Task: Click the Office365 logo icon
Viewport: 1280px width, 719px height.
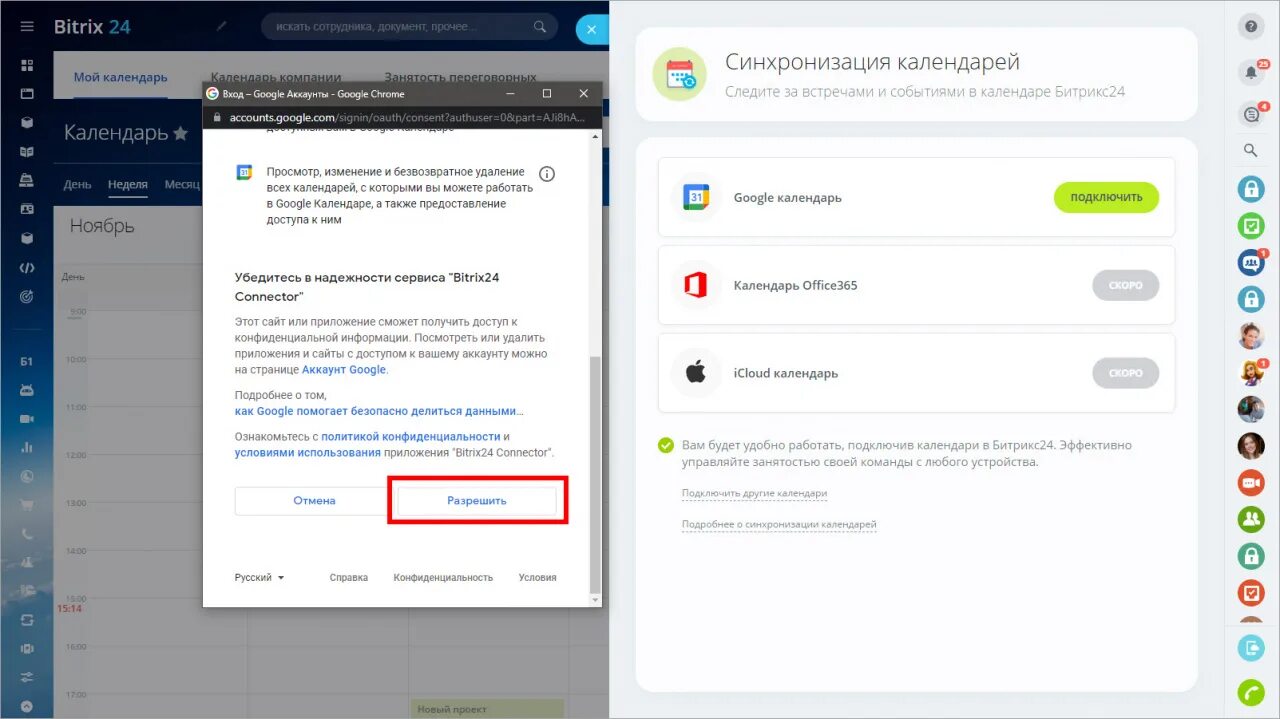Action: [696, 285]
